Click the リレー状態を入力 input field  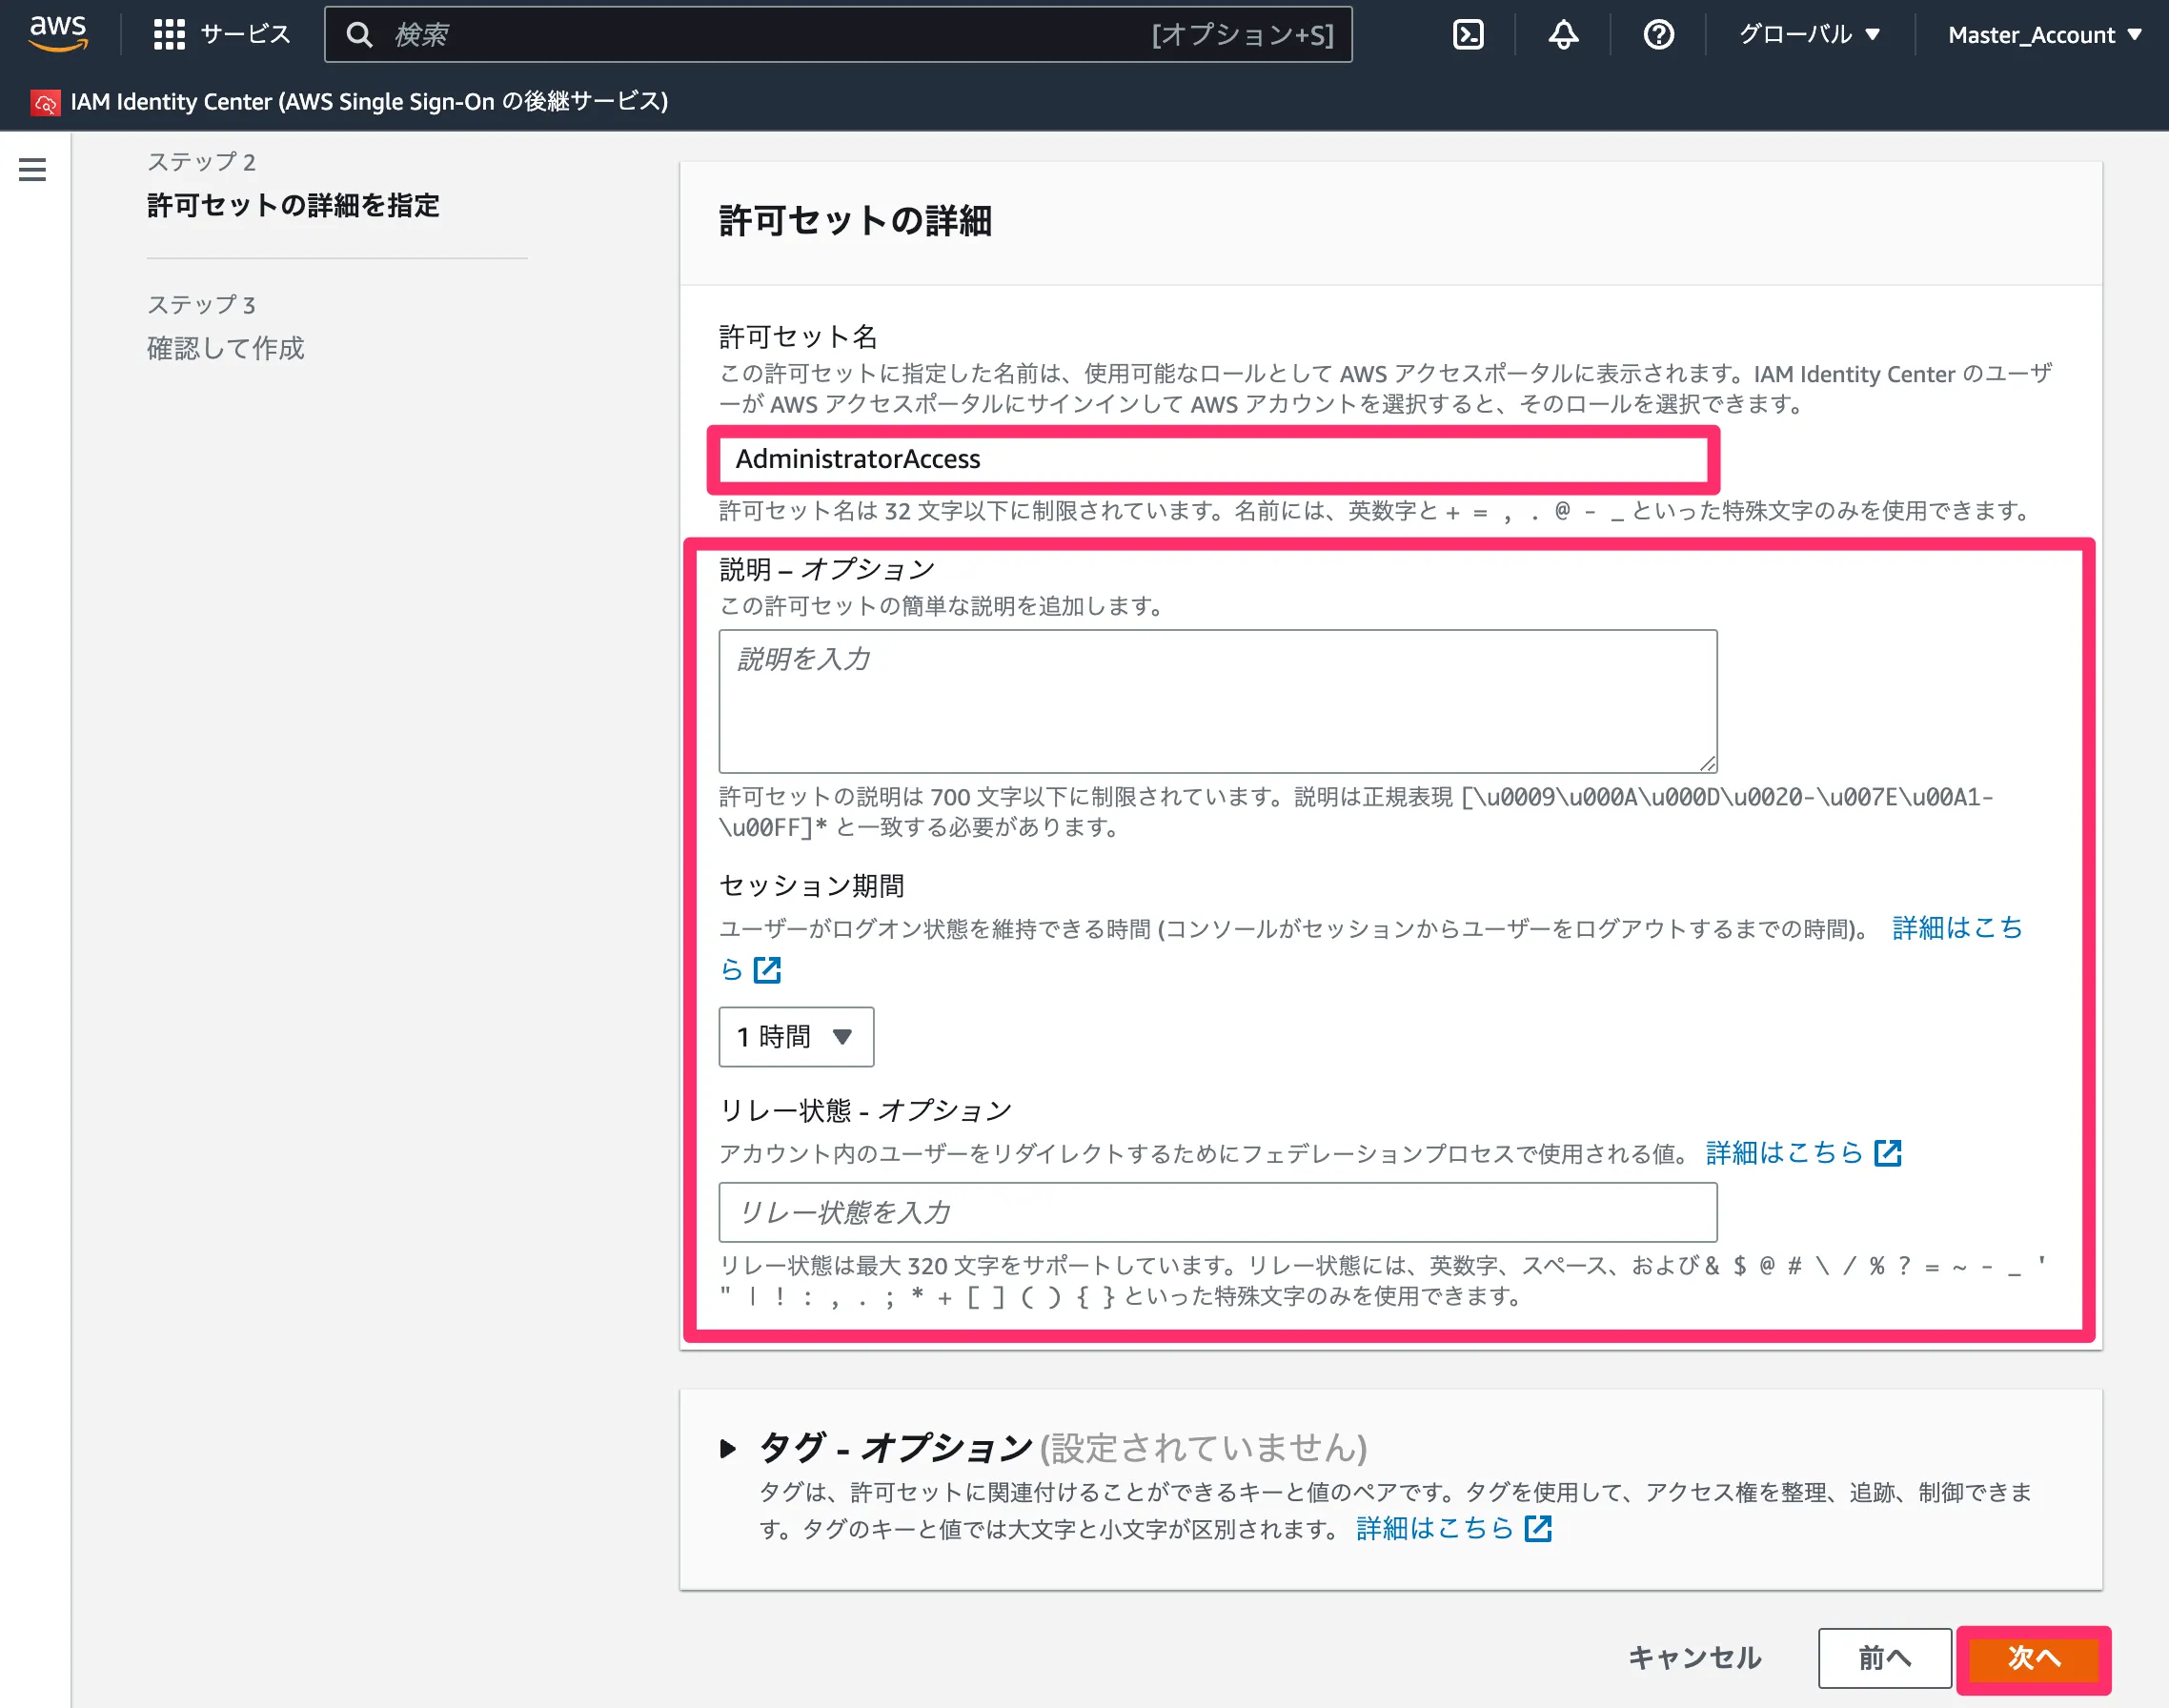pos(1217,1212)
